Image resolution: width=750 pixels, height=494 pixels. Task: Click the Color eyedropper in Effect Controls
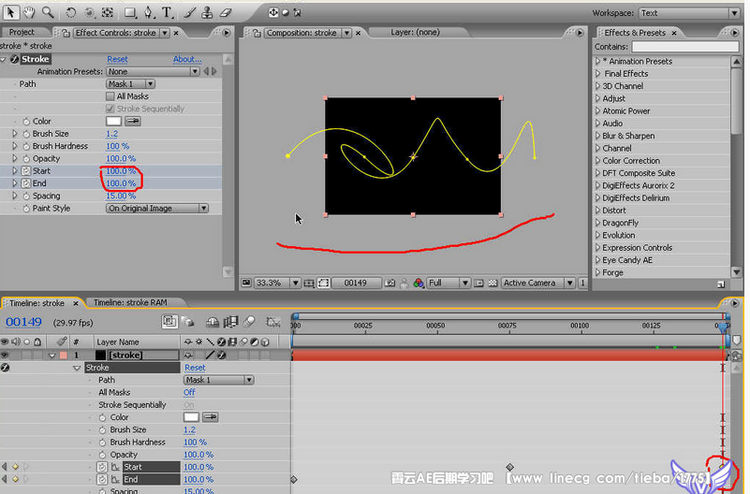click(133, 121)
